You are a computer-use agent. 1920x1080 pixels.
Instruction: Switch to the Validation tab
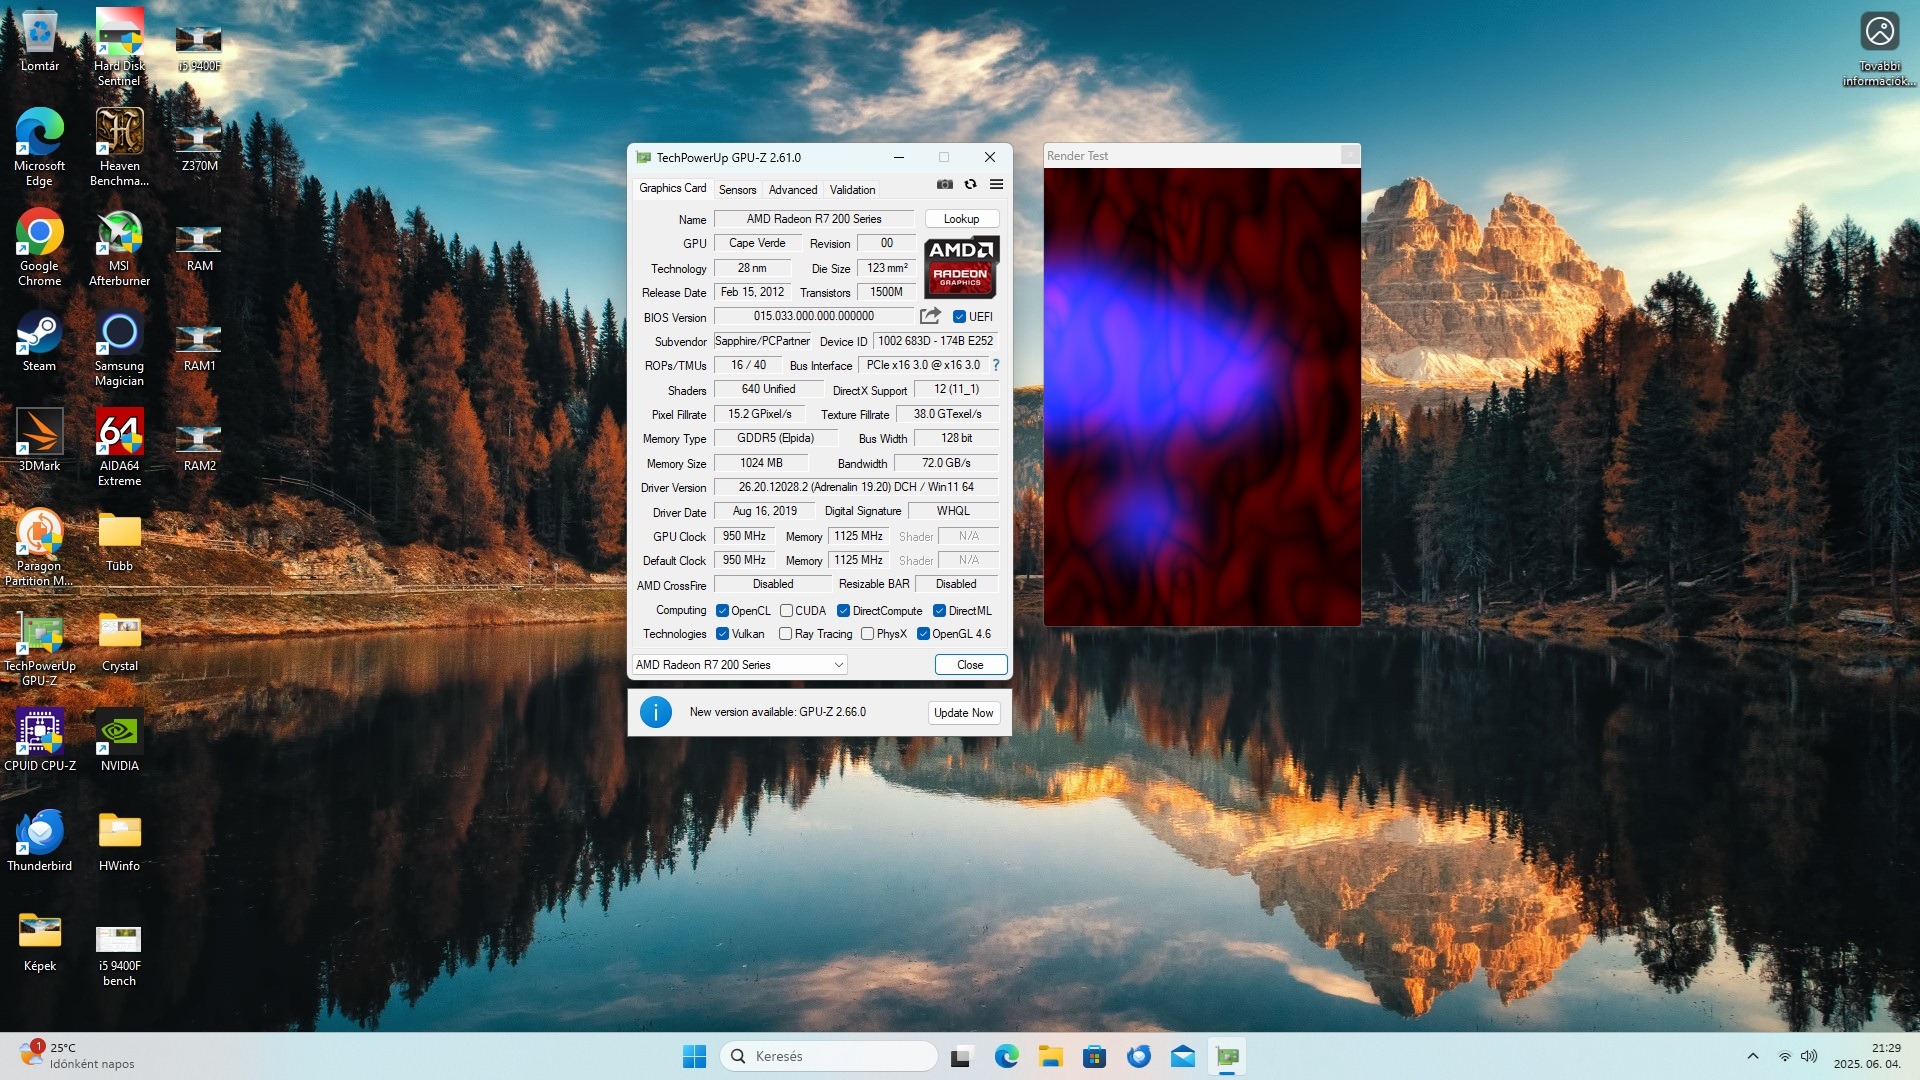852,189
